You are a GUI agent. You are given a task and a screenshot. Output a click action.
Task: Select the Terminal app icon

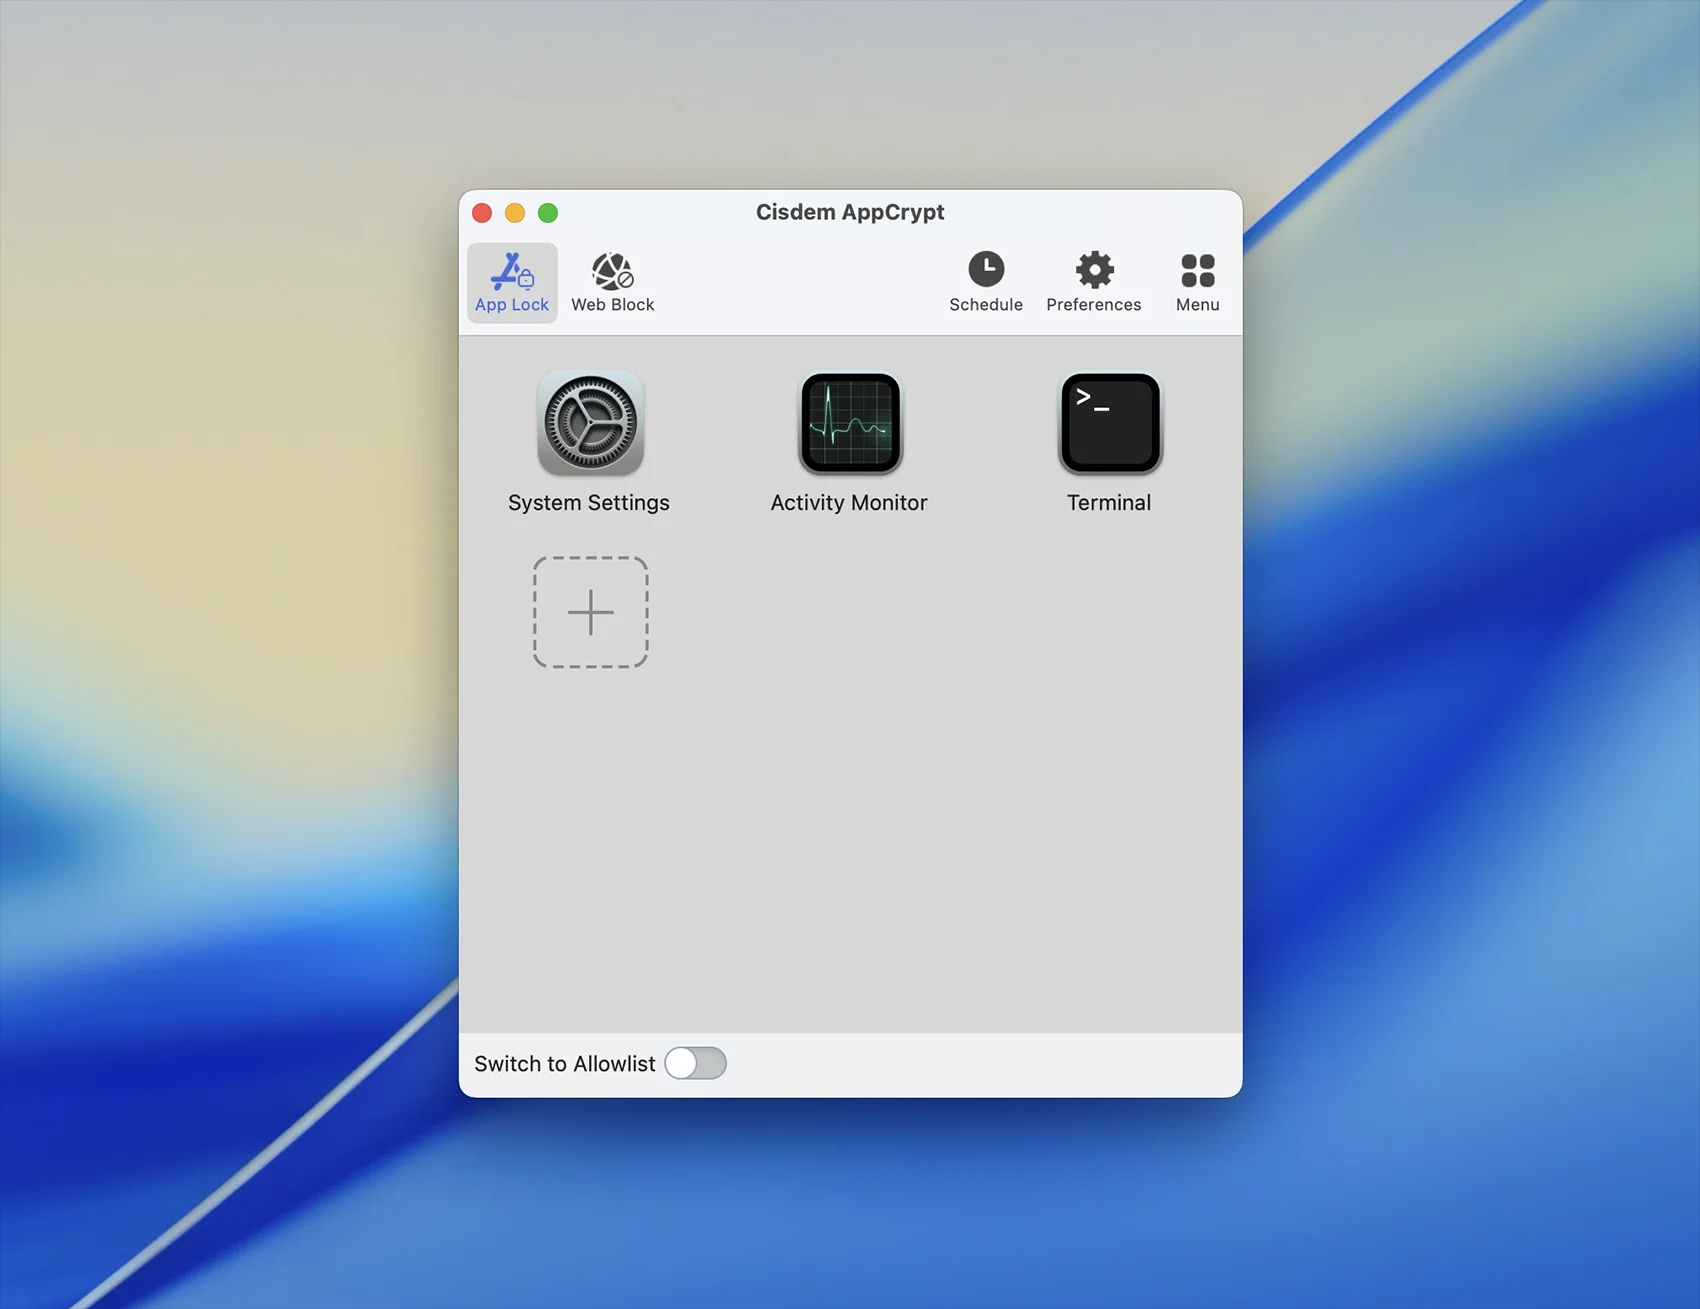[1110, 423]
